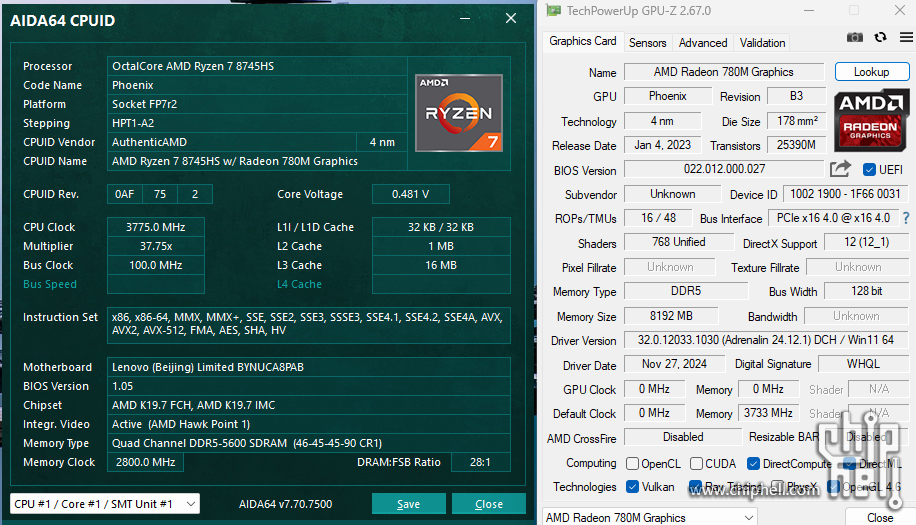
Task: Click the BIOS share/export icon in GPU-Z
Action: pos(840,169)
